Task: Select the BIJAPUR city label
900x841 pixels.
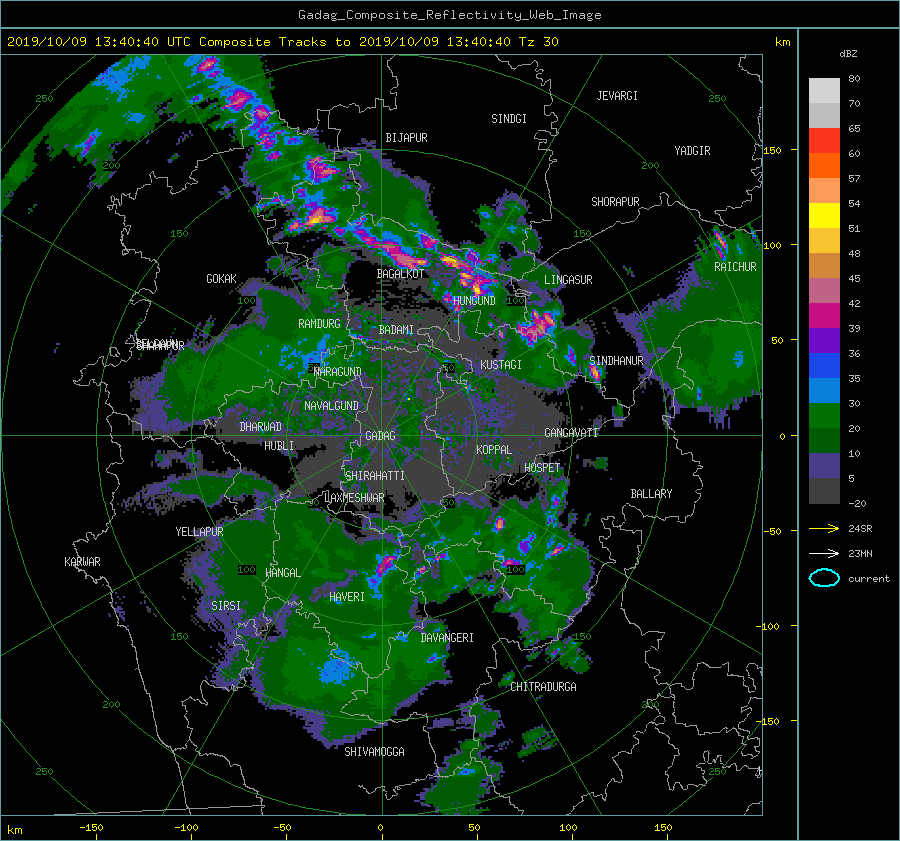Action: pos(406,138)
